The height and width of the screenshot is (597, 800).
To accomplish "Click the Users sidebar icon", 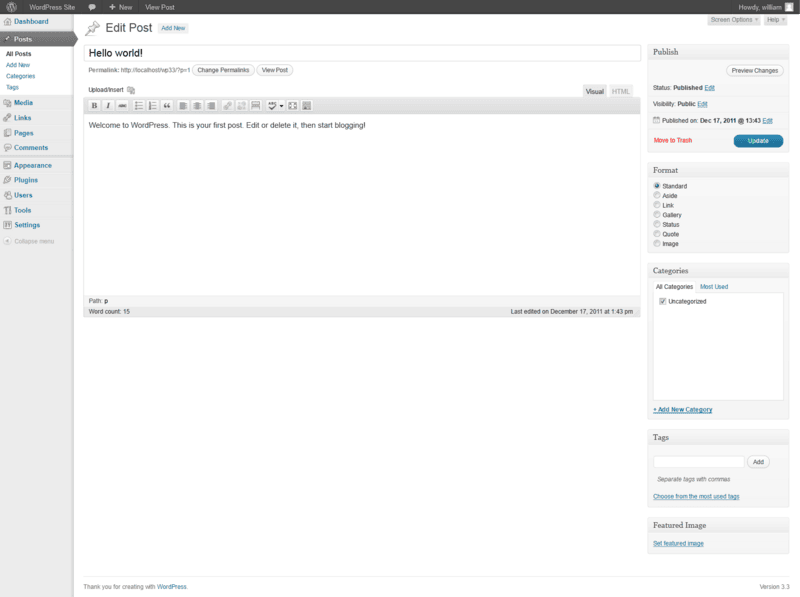I will click(7, 195).
